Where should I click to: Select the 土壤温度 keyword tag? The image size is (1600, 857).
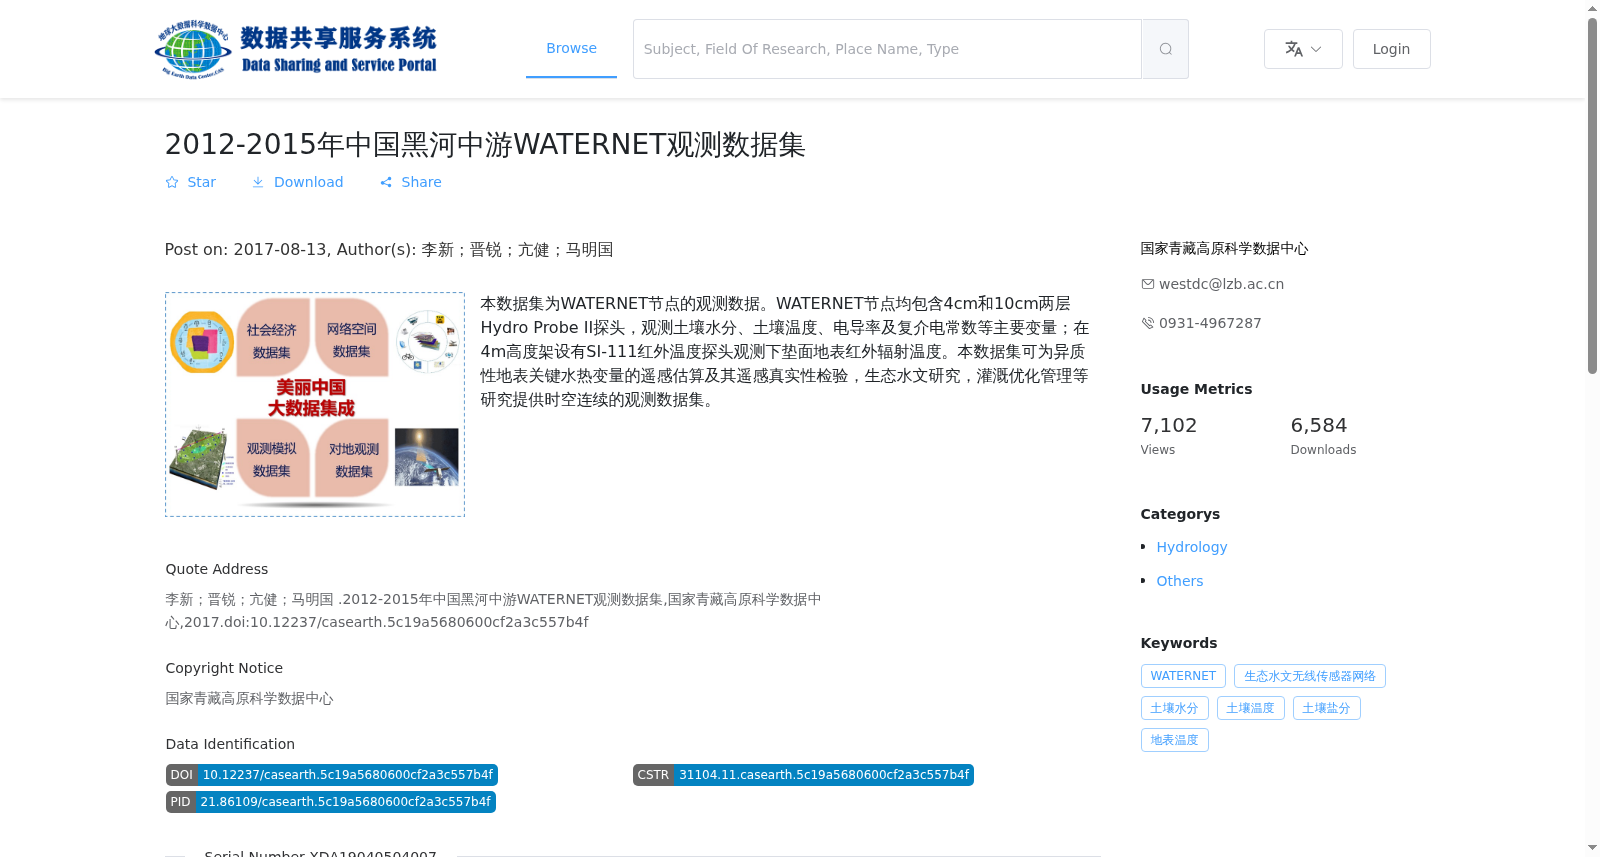[x=1251, y=708]
